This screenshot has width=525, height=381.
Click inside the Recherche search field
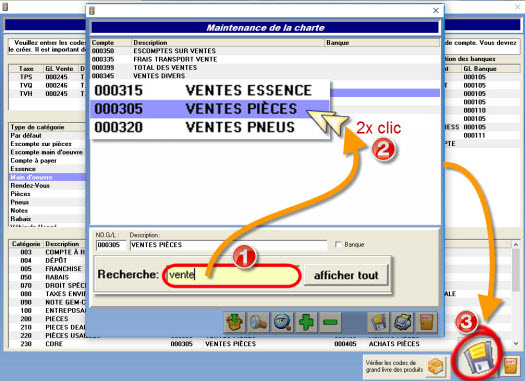[232, 275]
